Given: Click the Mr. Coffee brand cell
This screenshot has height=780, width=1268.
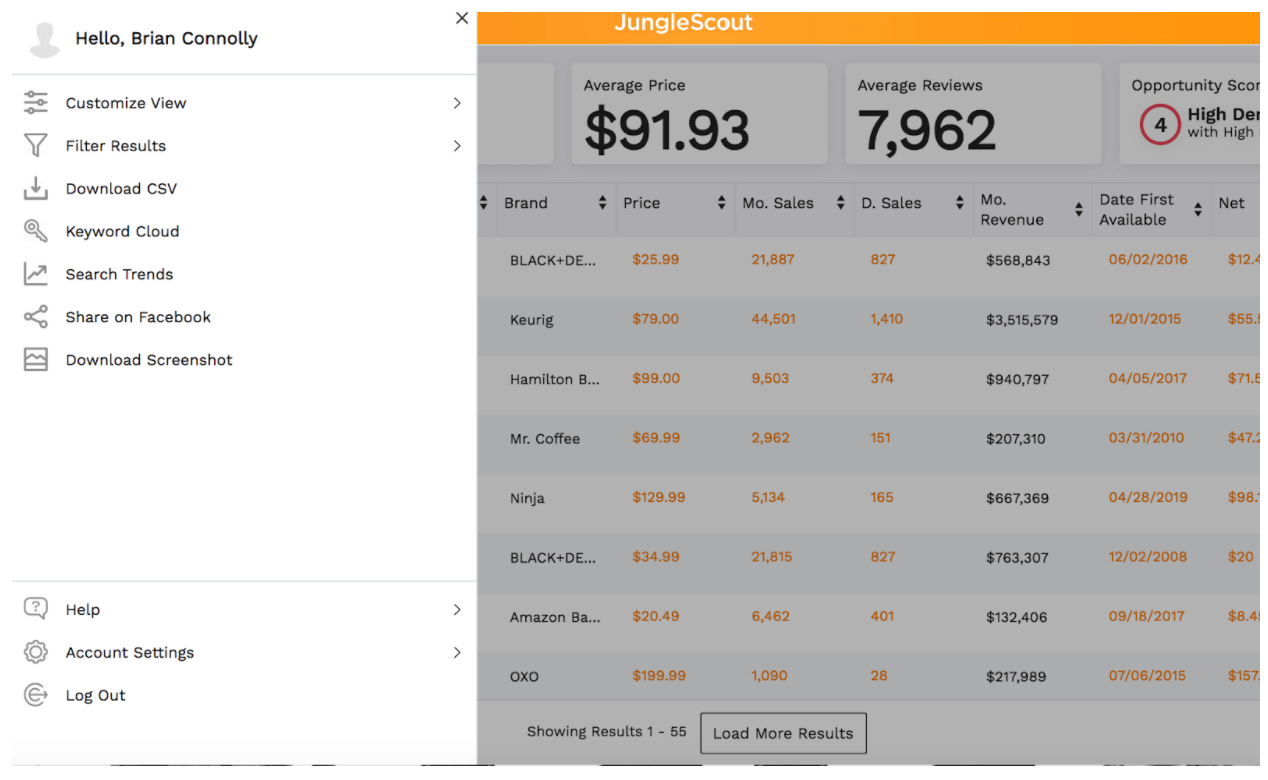Looking at the screenshot, I should 544,439.
